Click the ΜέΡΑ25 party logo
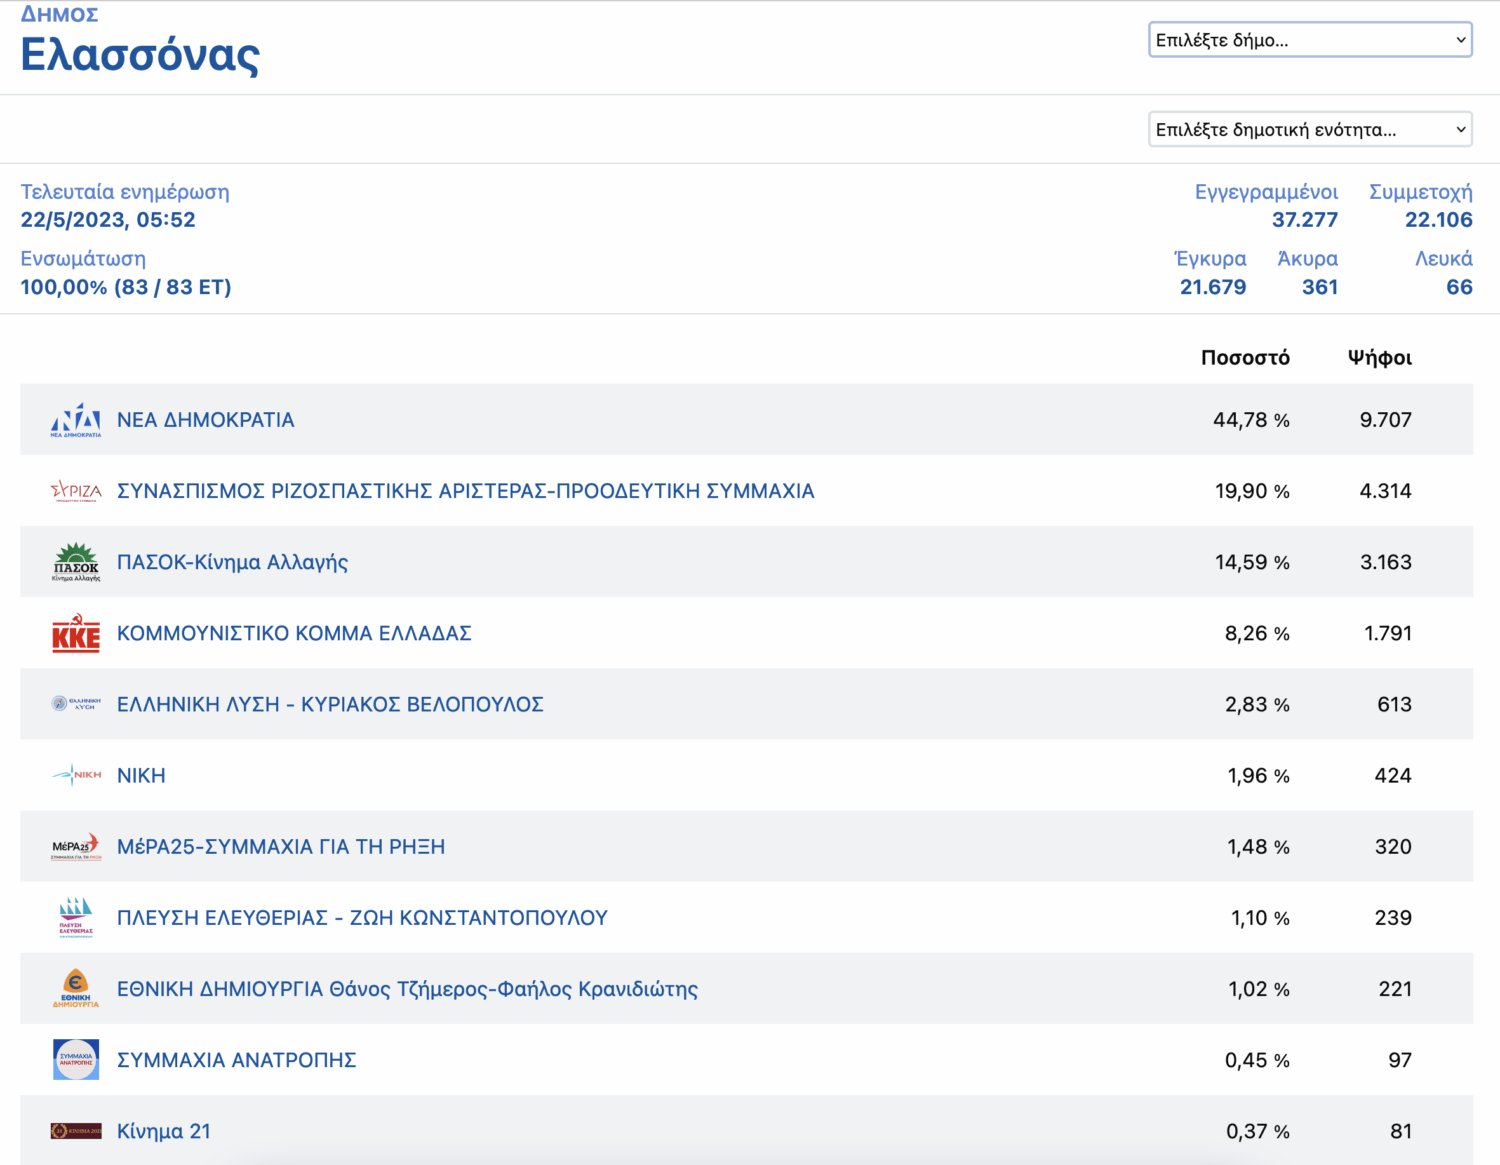Viewport: 1500px width, 1165px height. (x=76, y=847)
